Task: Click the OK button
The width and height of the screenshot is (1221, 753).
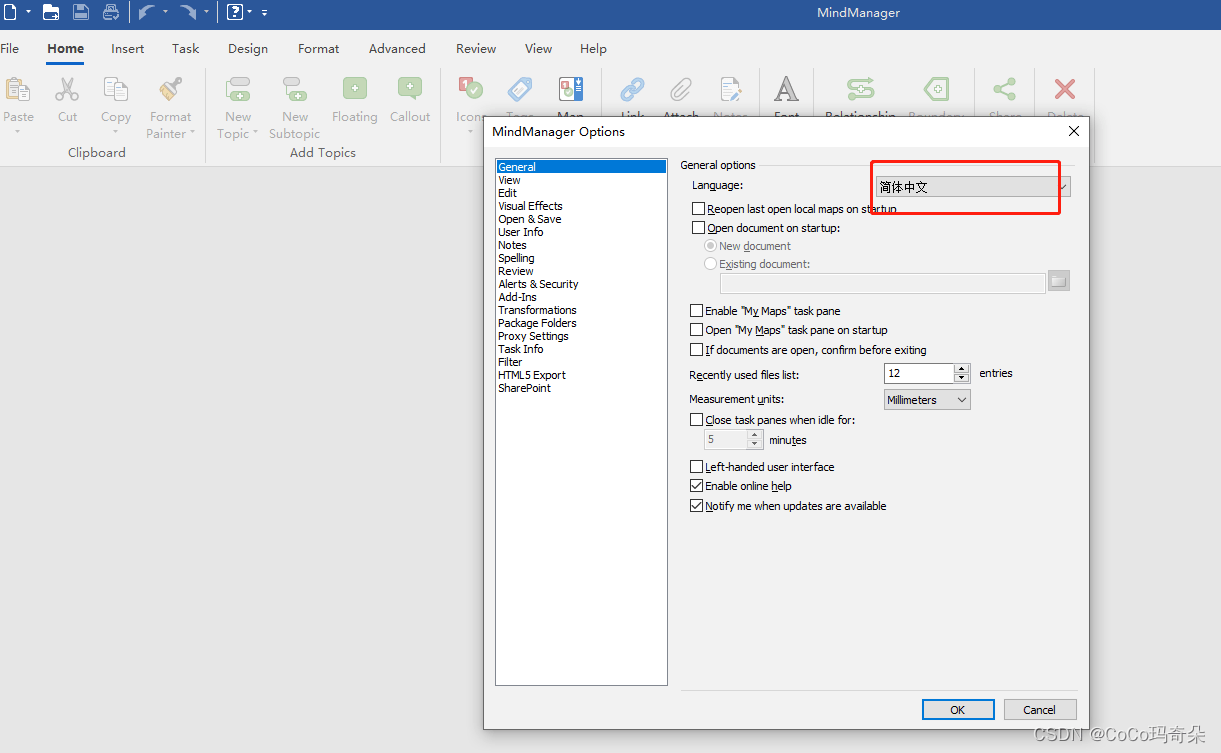Action: pos(957,709)
